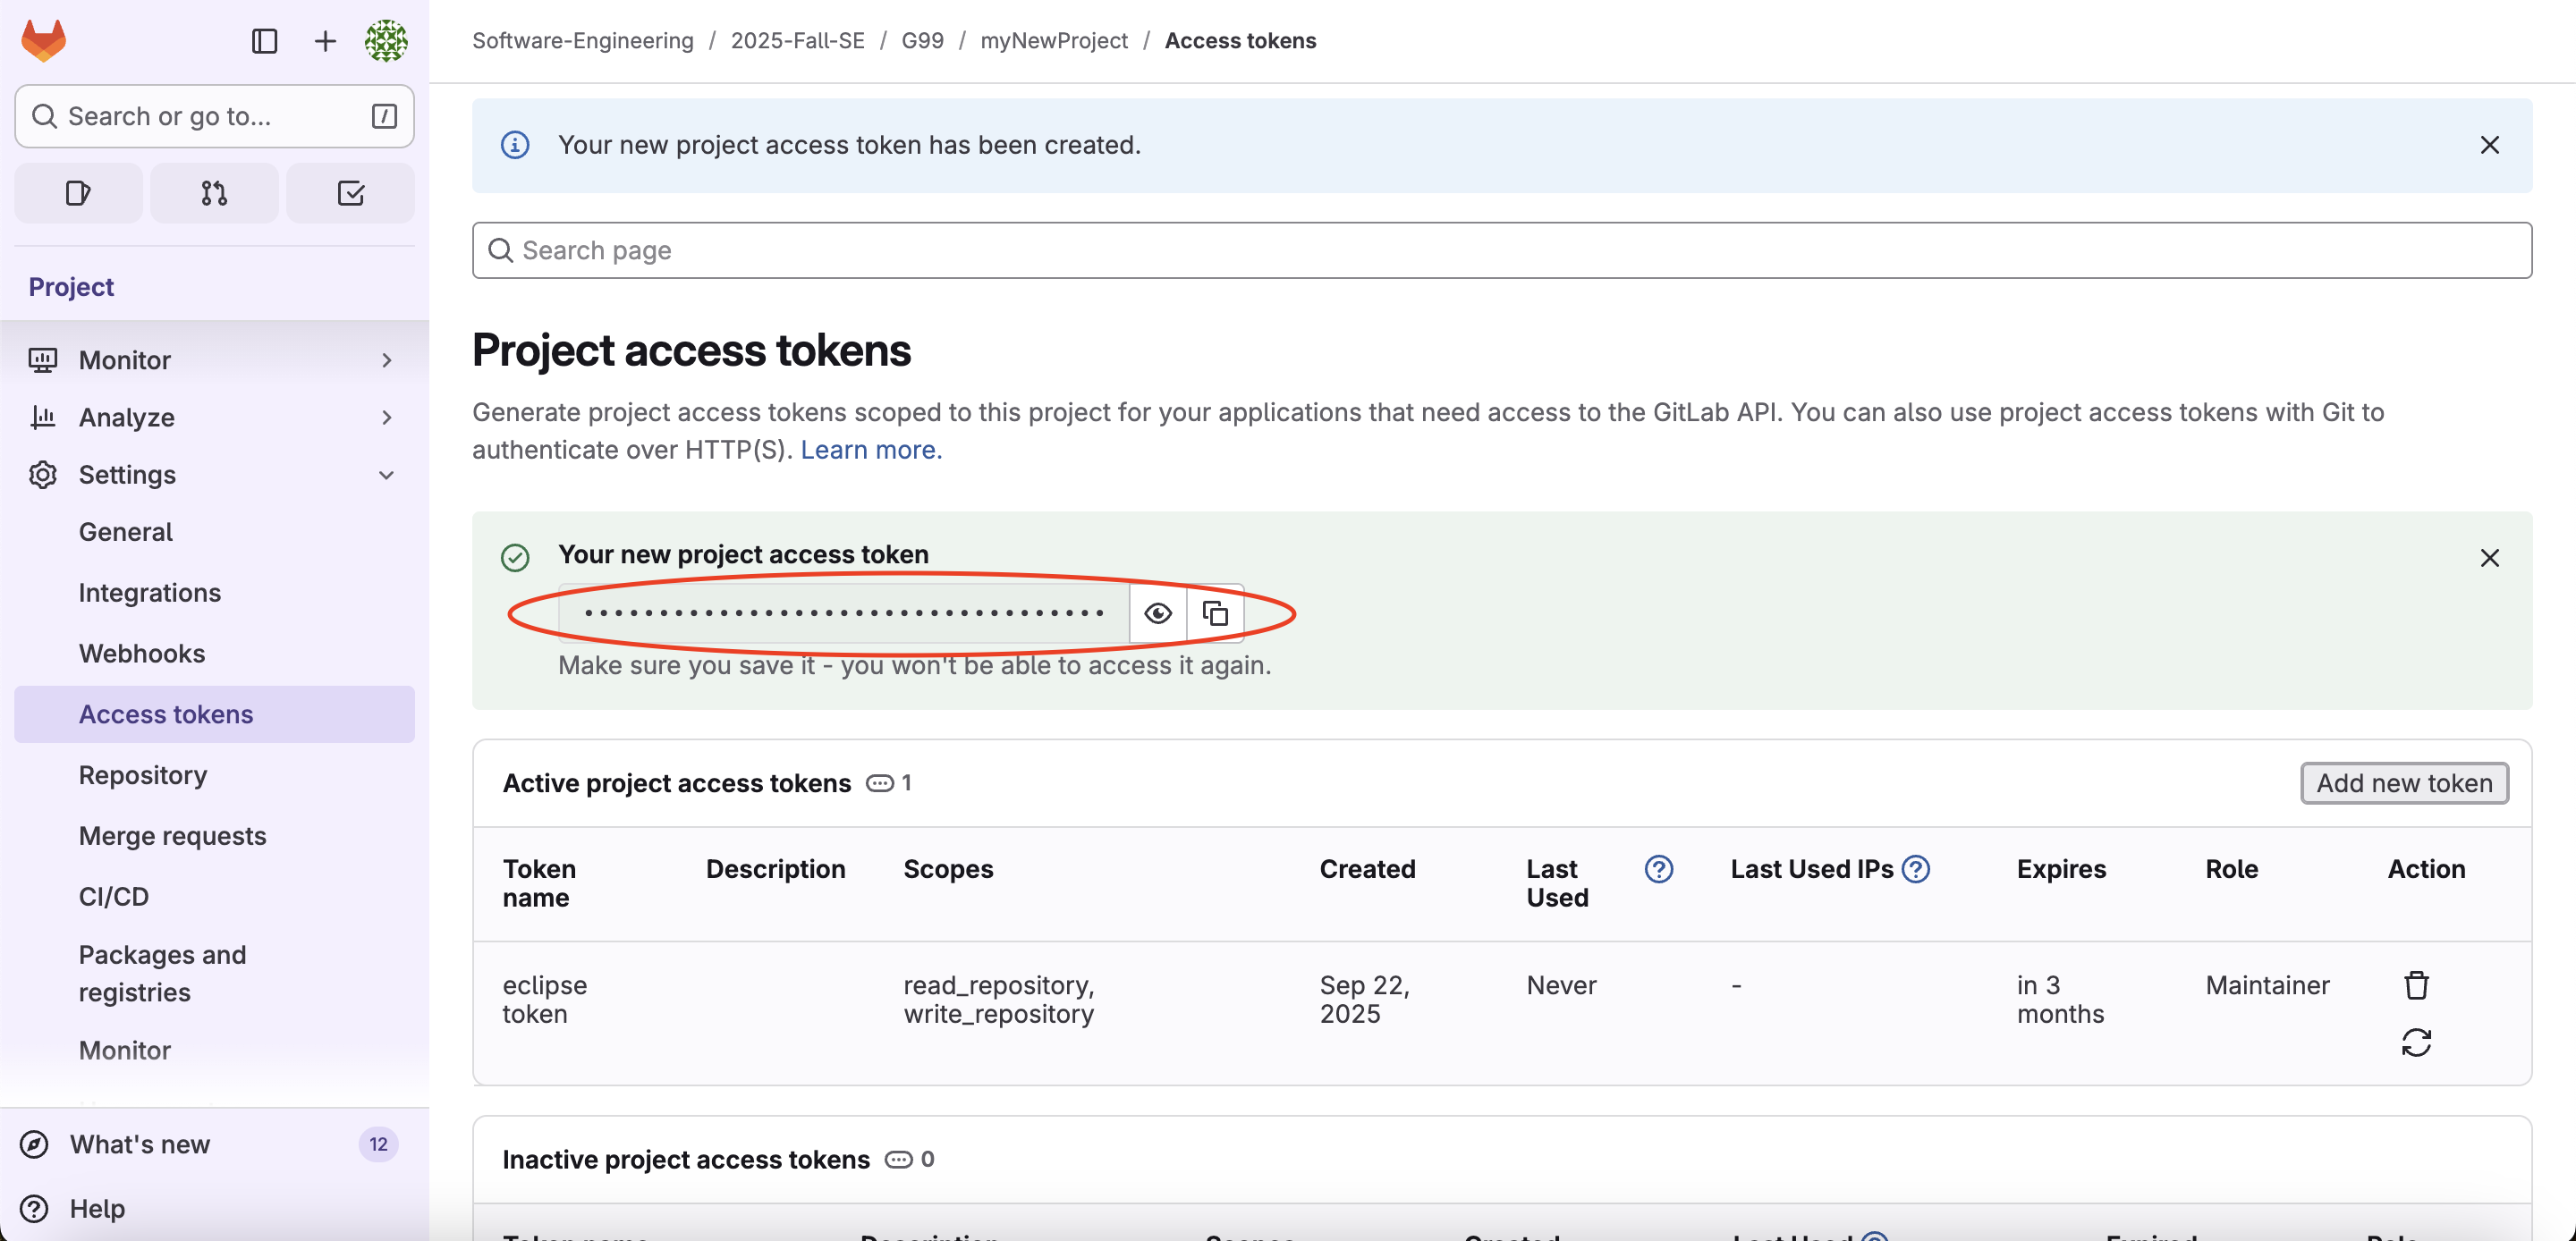Open the Webhooks settings page
Image resolution: width=2576 pixels, height=1241 pixels.
[x=142, y=653]
